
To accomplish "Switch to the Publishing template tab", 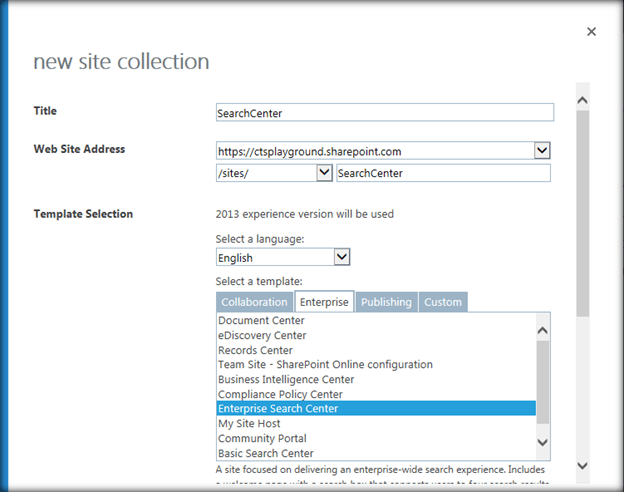I will pyautogui.click(x=386, y=302).
